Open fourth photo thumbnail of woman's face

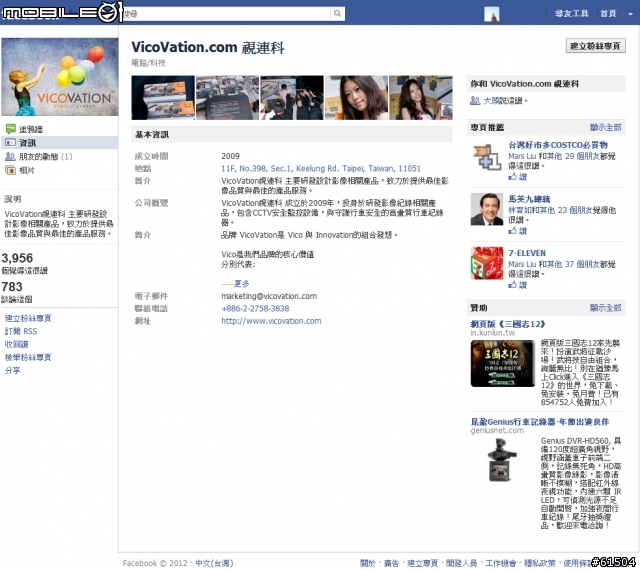click(356, 98)
